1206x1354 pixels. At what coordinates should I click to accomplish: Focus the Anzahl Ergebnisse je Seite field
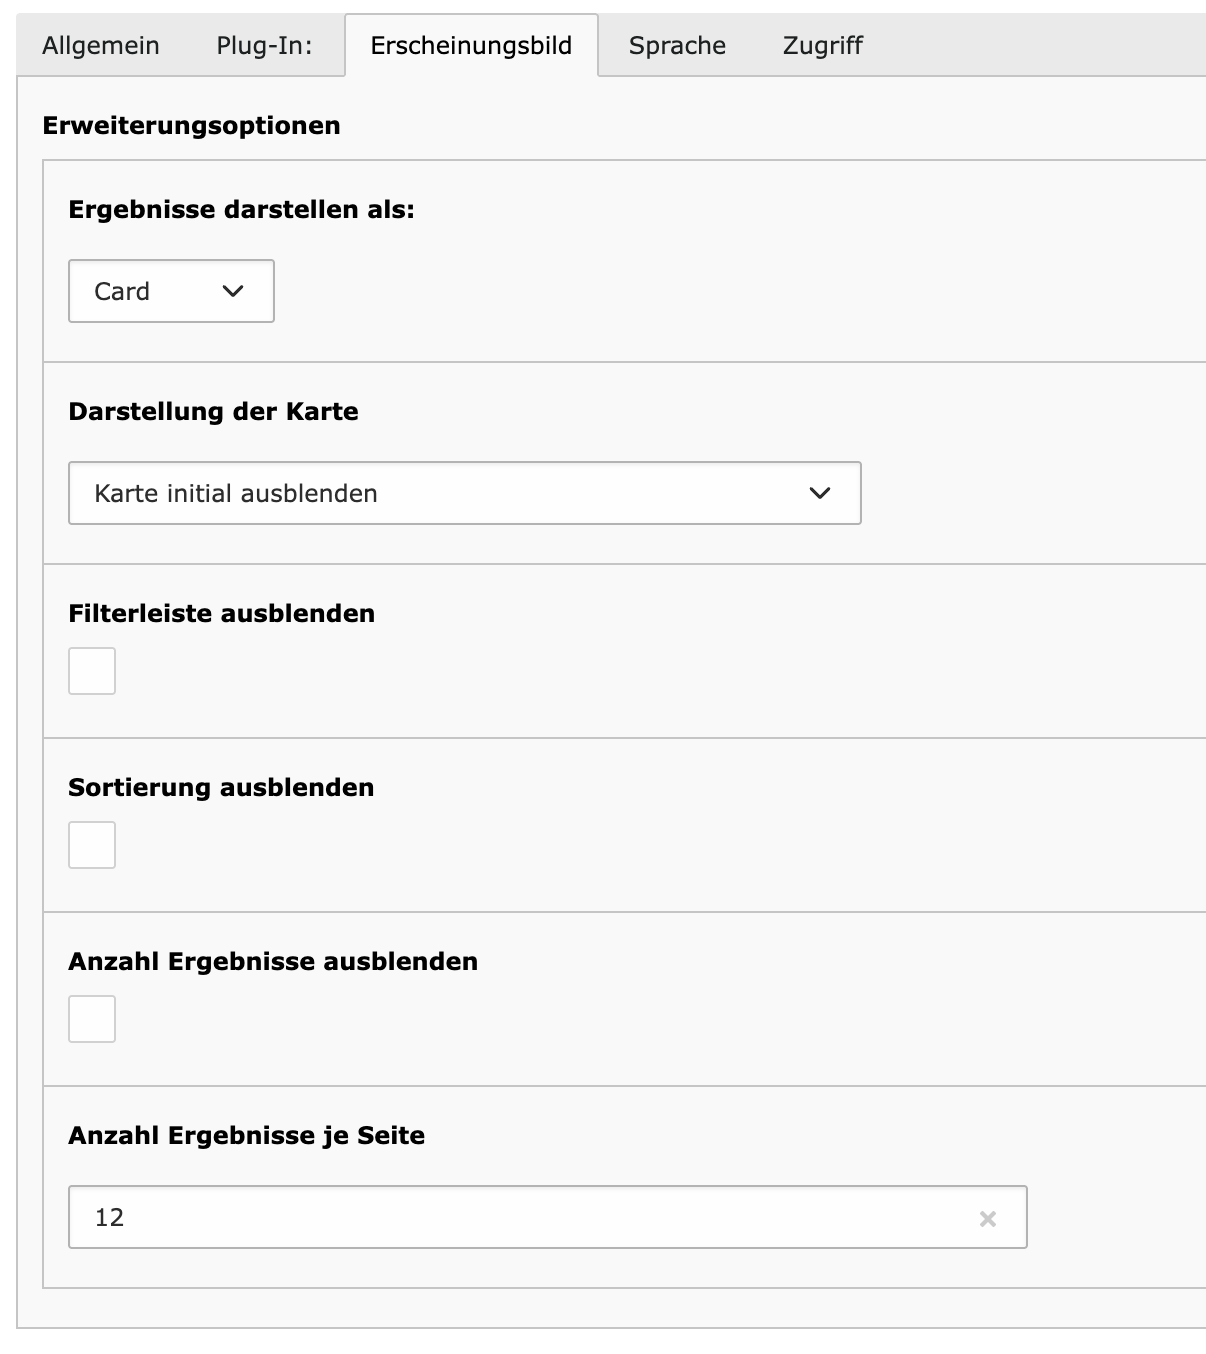[x=547, y=1217]
